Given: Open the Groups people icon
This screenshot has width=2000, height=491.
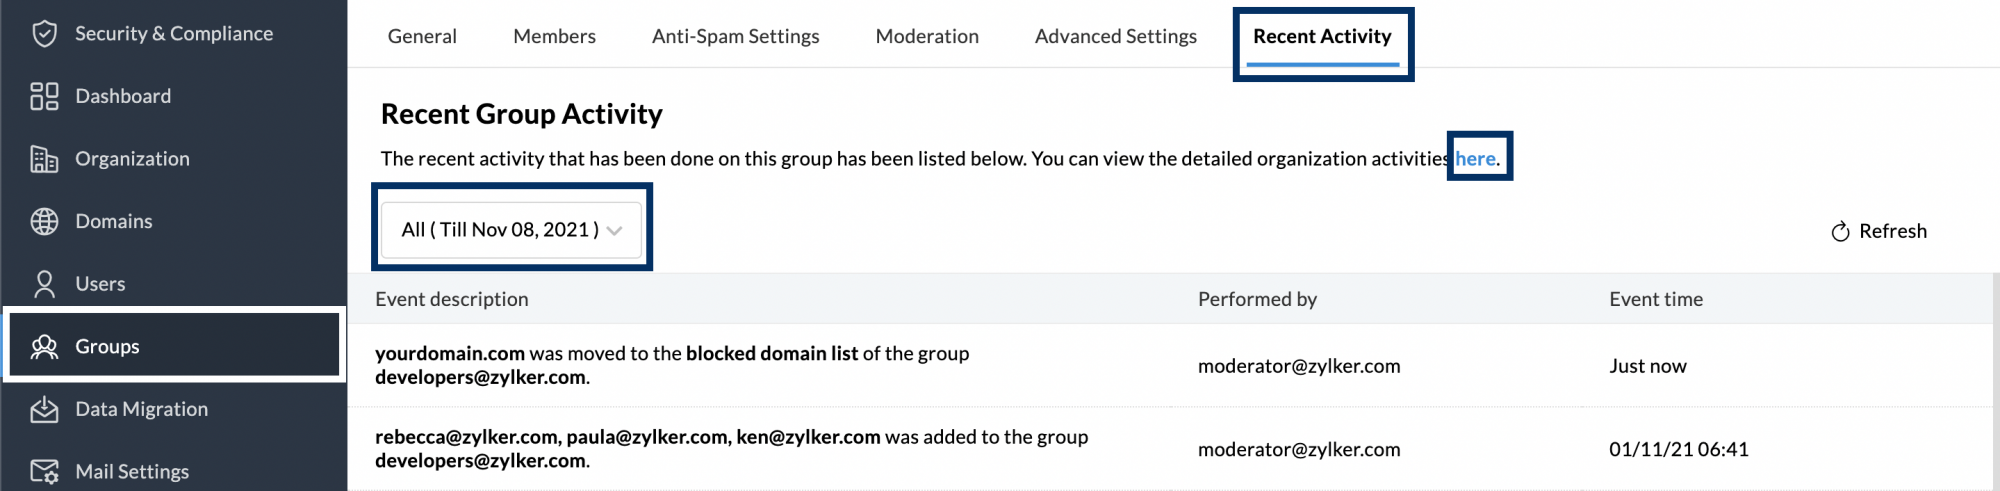Looking at the screenshot, I should pos(44,347).
